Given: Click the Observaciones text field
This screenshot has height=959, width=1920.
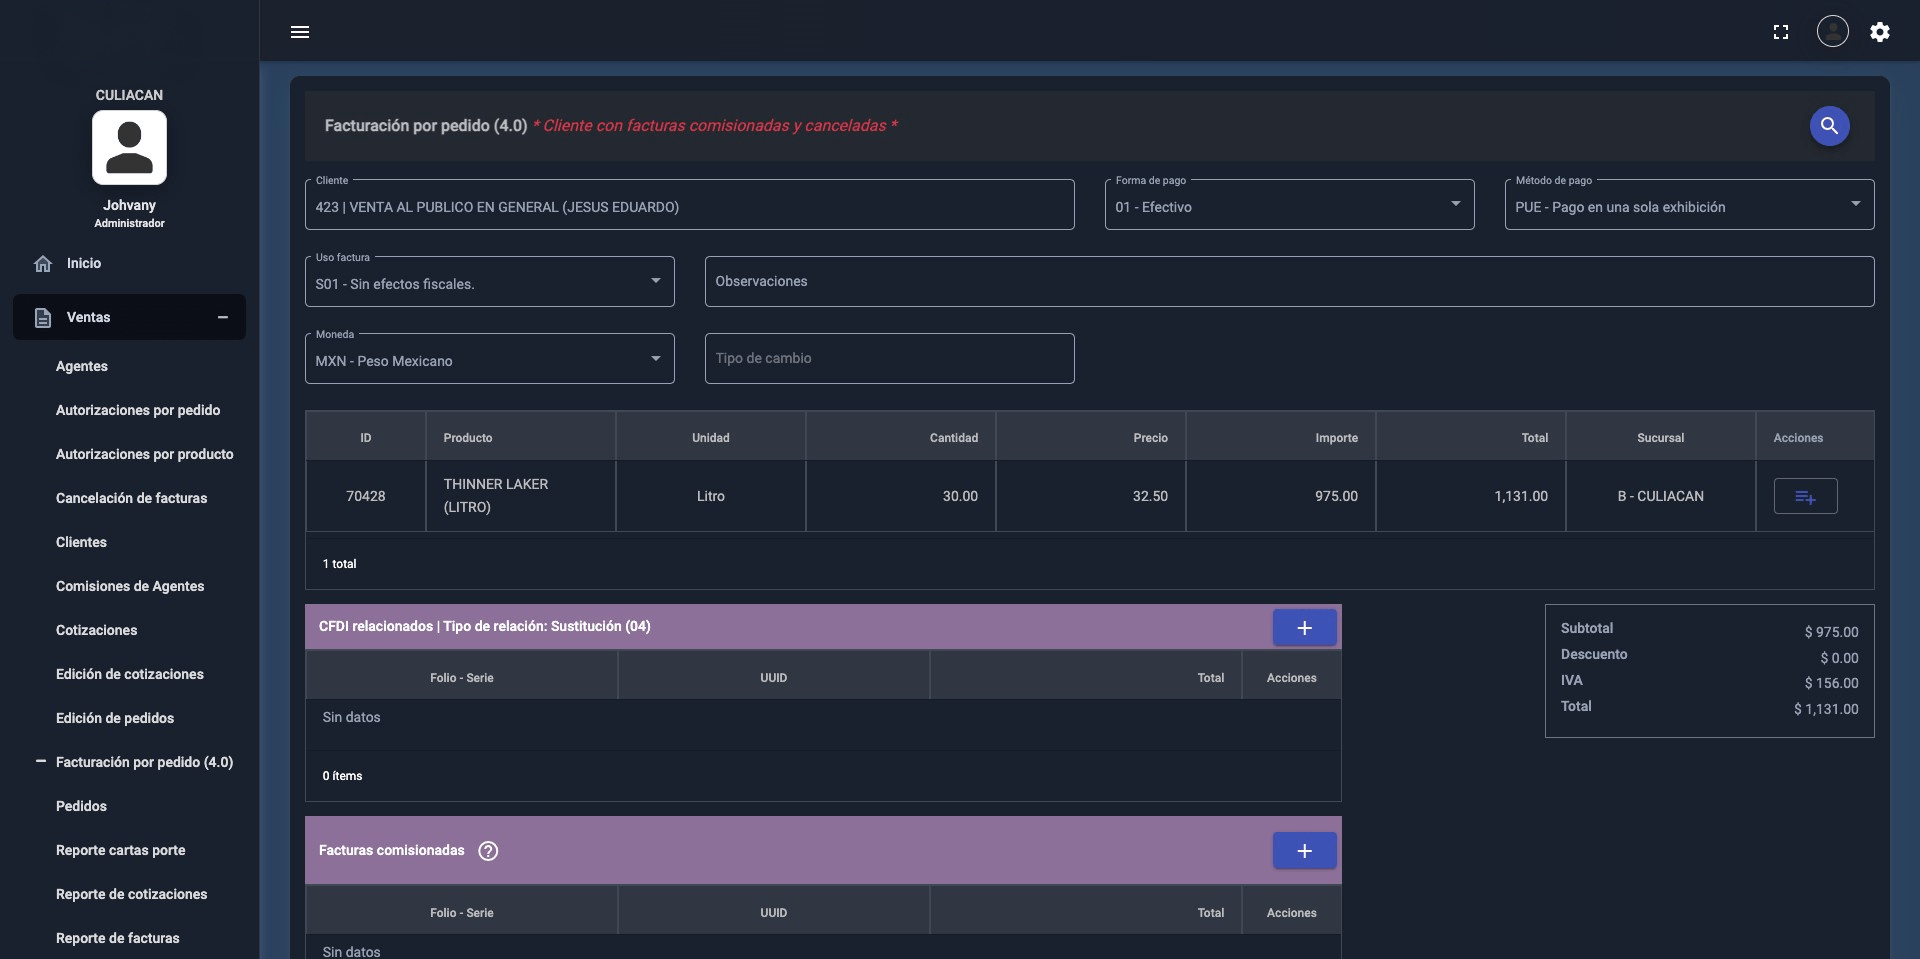Looking at the screenshot, I should coord(1289,281).
